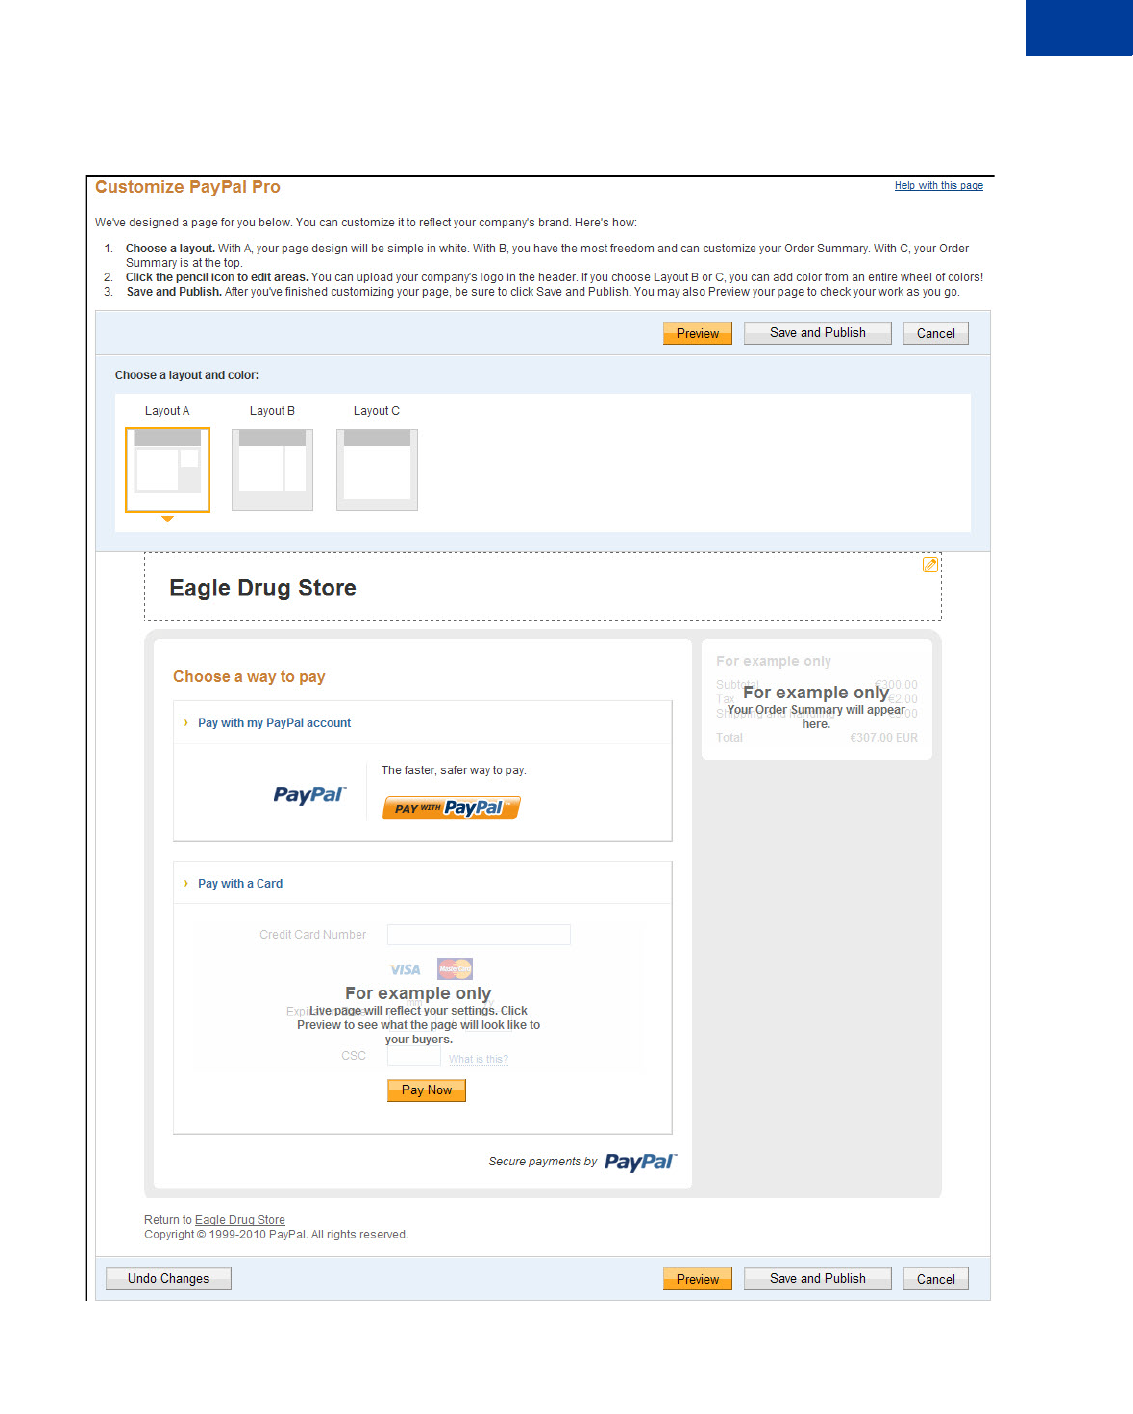This screenshot has height=1414, width=1133.
Task: Click the pencil edit icon in header
Action: [x=930, y=565]
